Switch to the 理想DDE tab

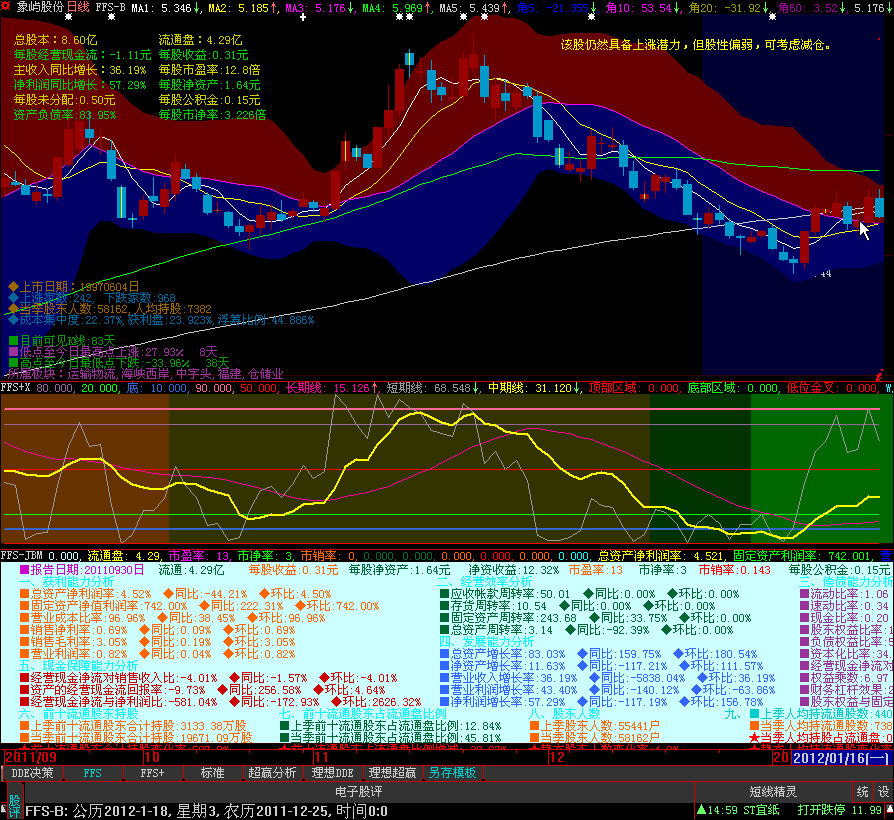click(x=332, y=773)
